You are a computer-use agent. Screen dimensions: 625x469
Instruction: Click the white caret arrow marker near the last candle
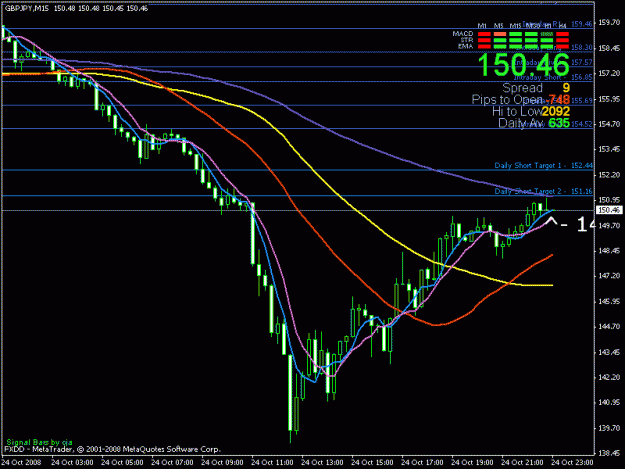551,221
